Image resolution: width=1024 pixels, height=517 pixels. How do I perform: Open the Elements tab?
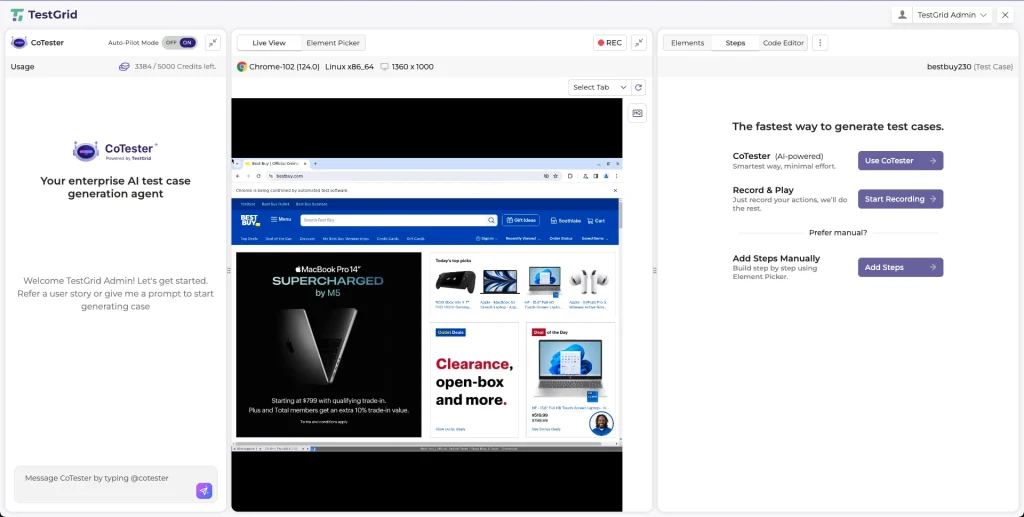click(x=687, y=43)
